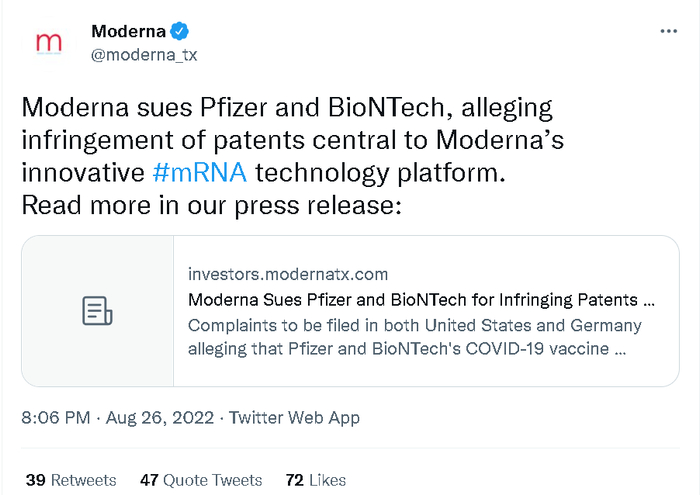Screen dimensions: 700x495
Task: Open the Twitter Web App source link
Action: [294, 418]
